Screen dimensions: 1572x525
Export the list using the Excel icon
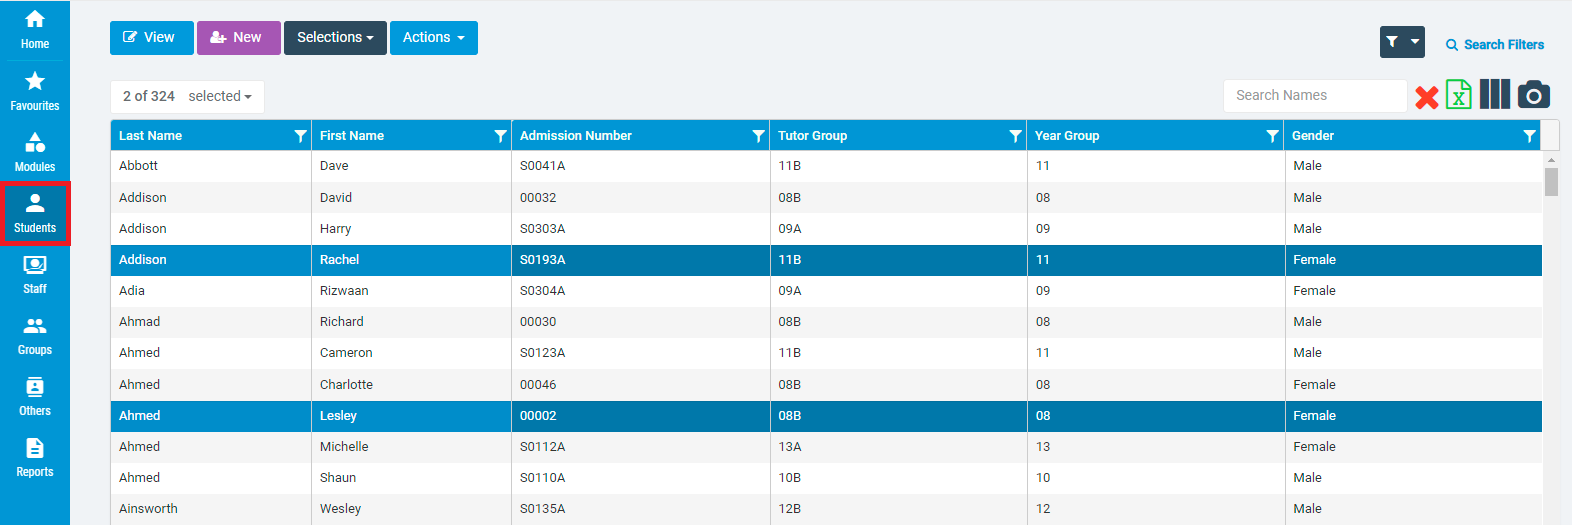click(1459, 95)
